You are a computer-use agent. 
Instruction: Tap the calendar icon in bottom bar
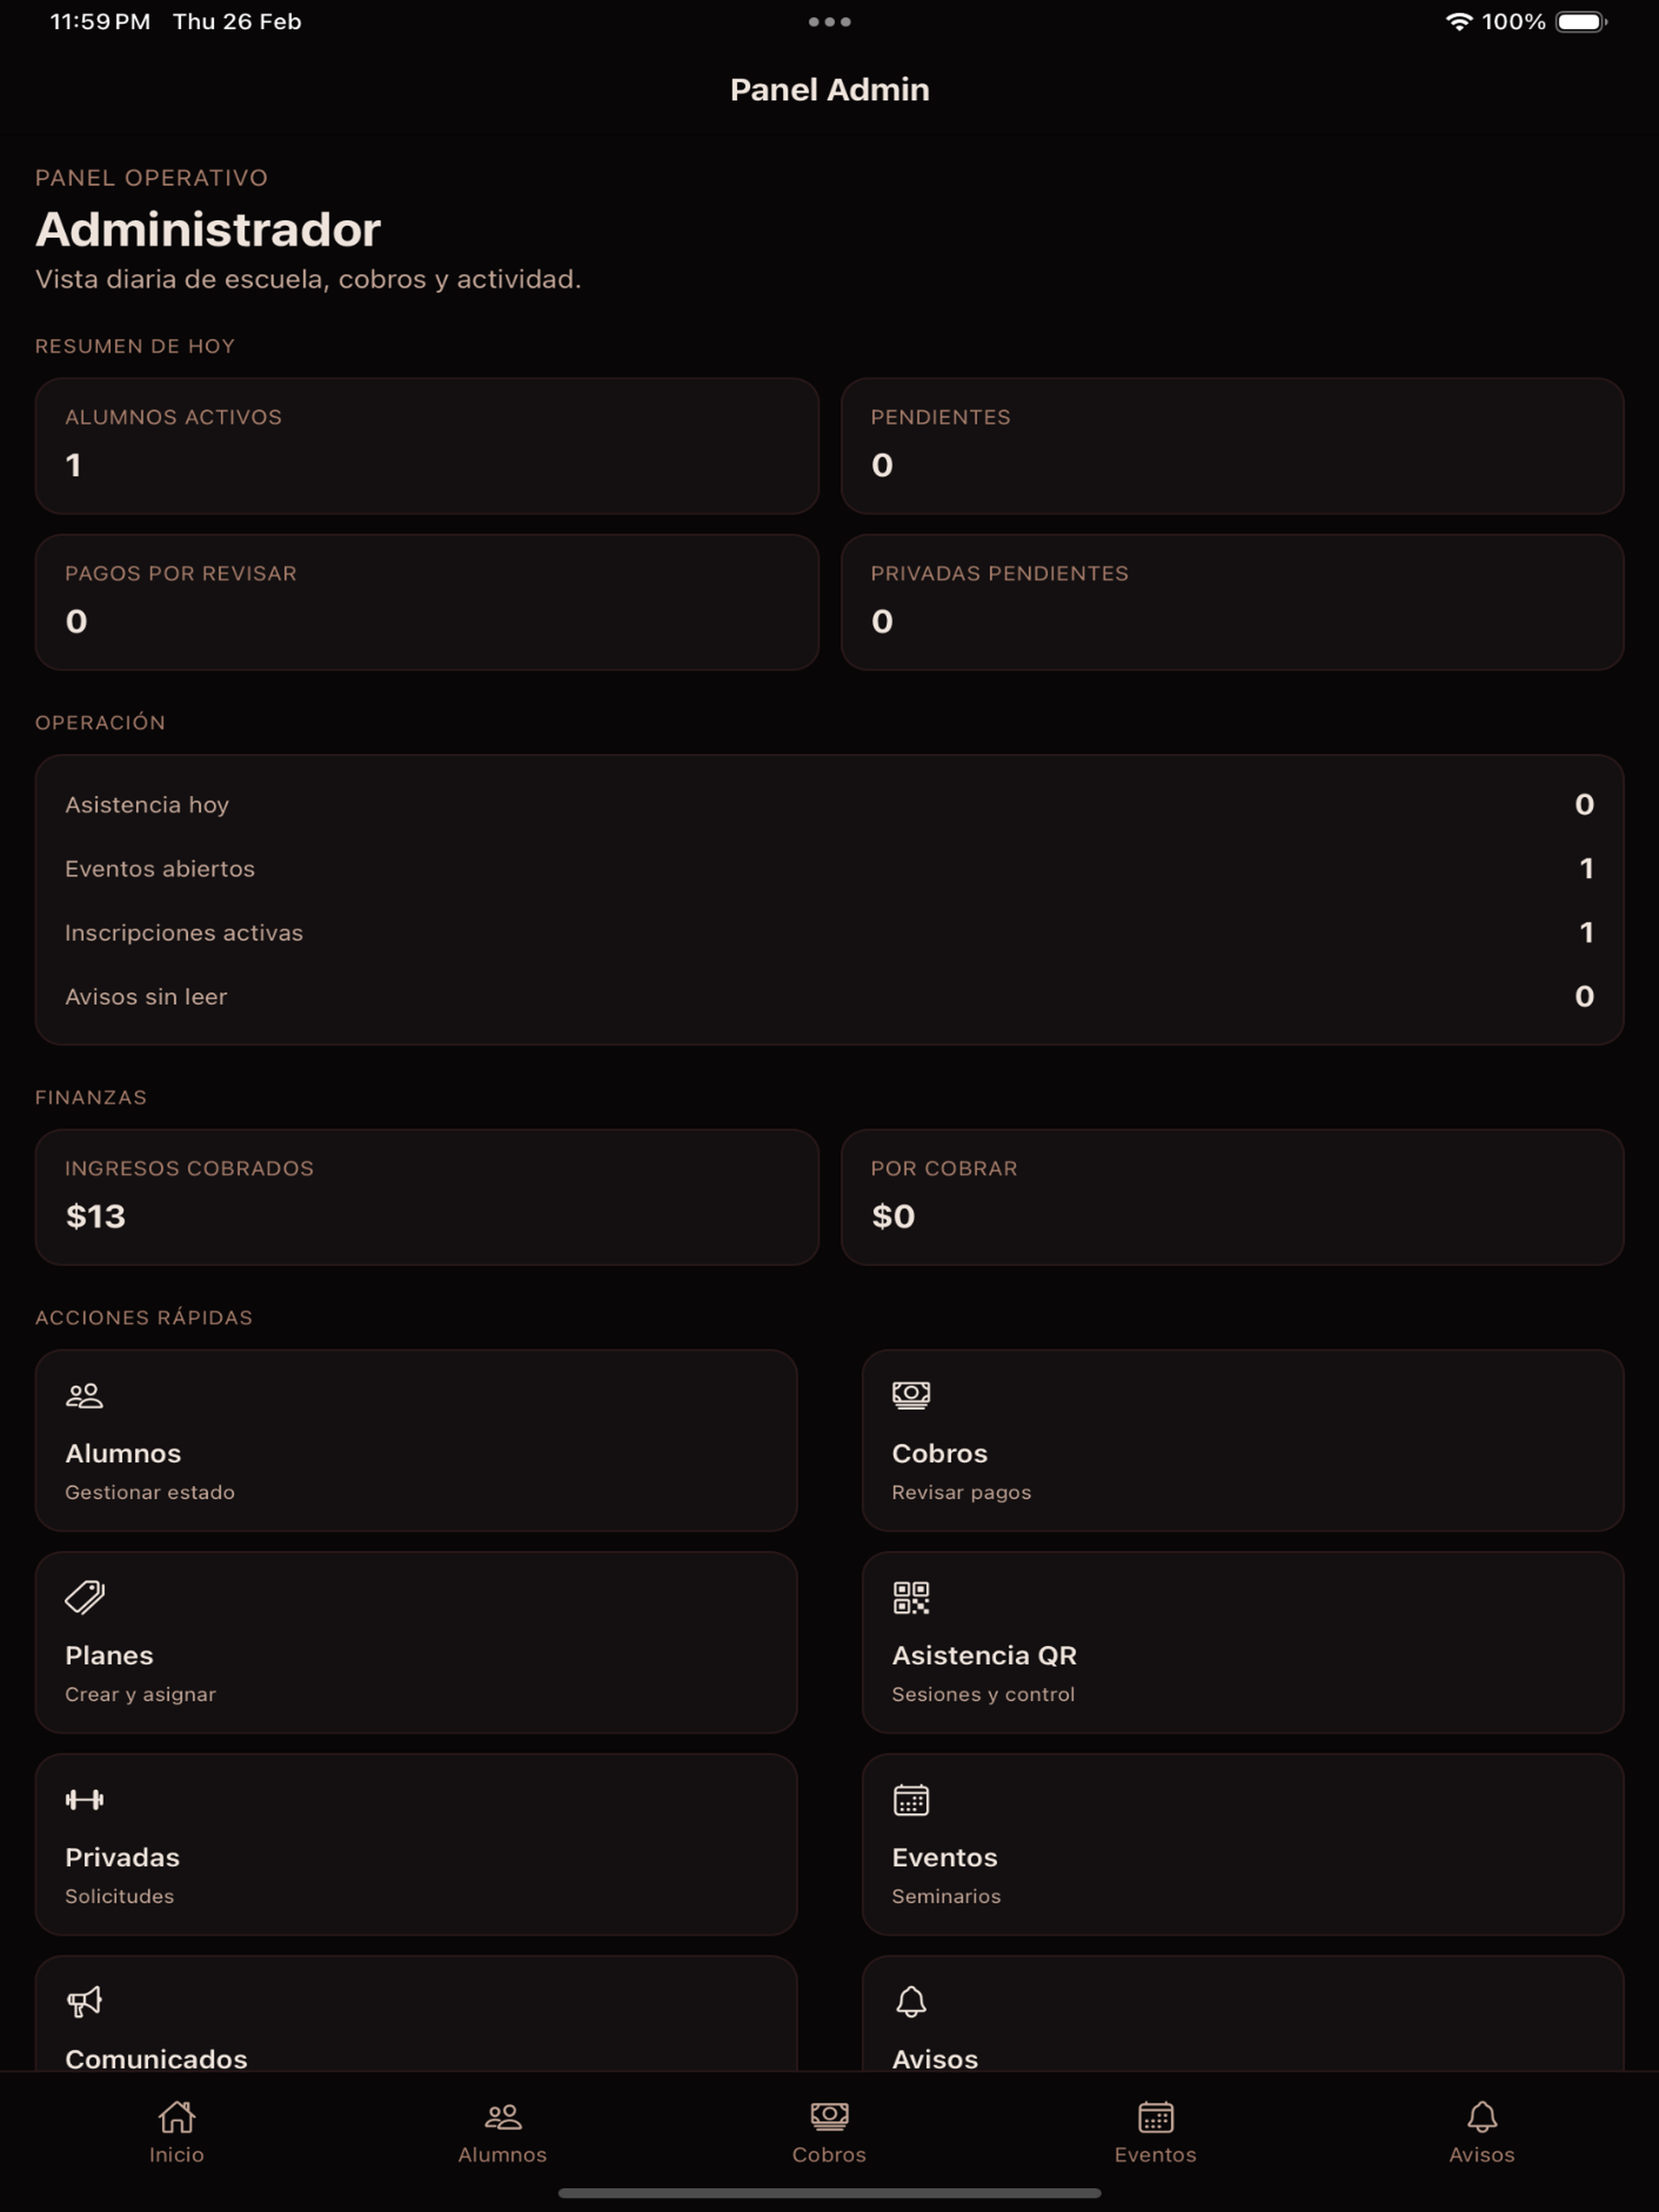click(1156, 2116)
